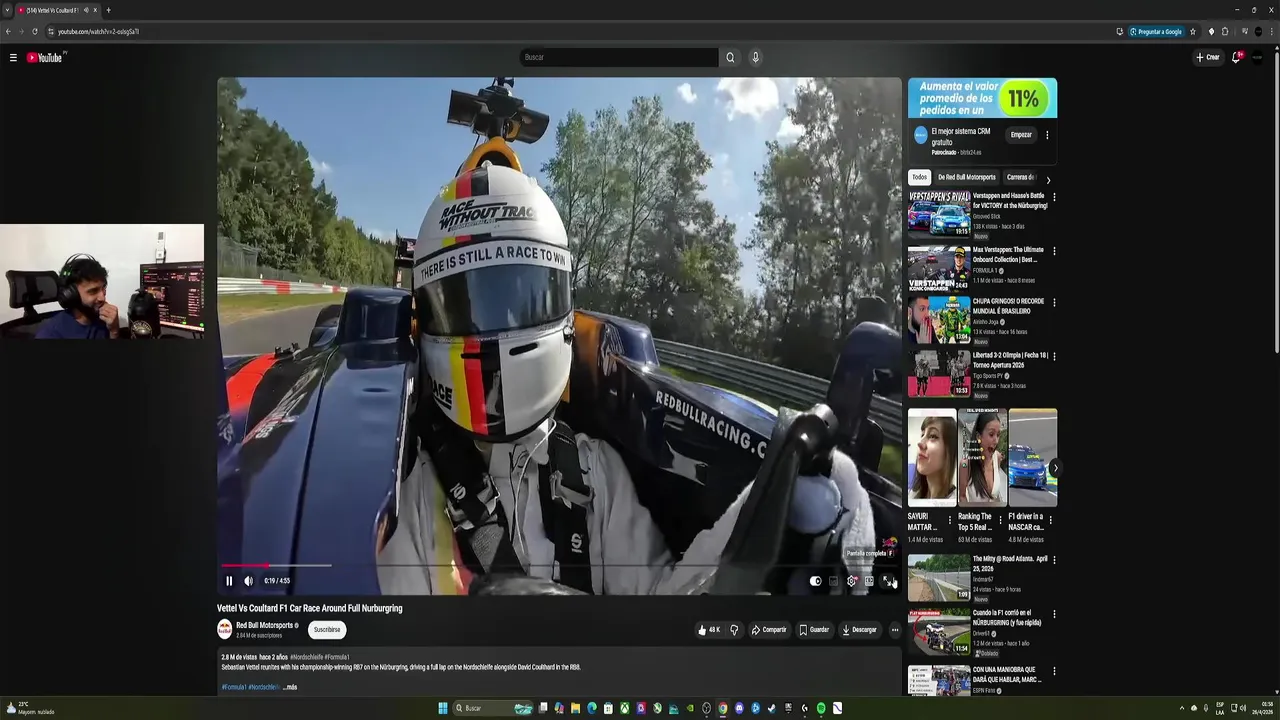Focus the YouTube Buscar search field
This screenshot has height=720, width=1280.
tap(619, 57)
